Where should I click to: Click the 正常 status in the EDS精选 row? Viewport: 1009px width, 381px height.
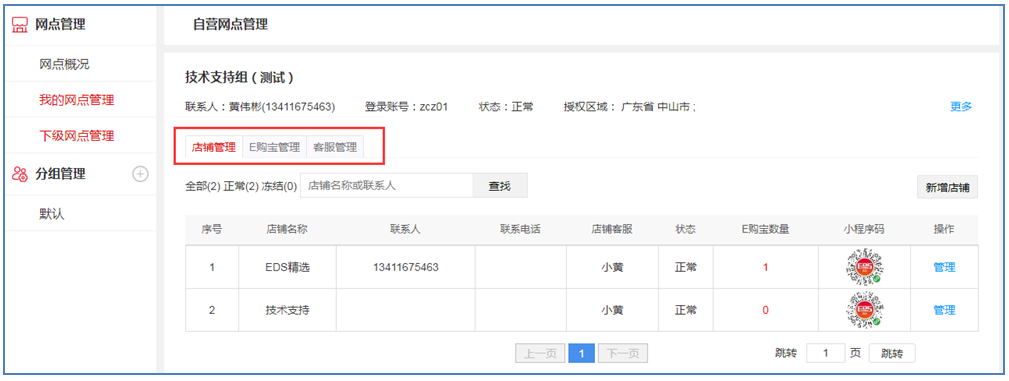[685, 268]
